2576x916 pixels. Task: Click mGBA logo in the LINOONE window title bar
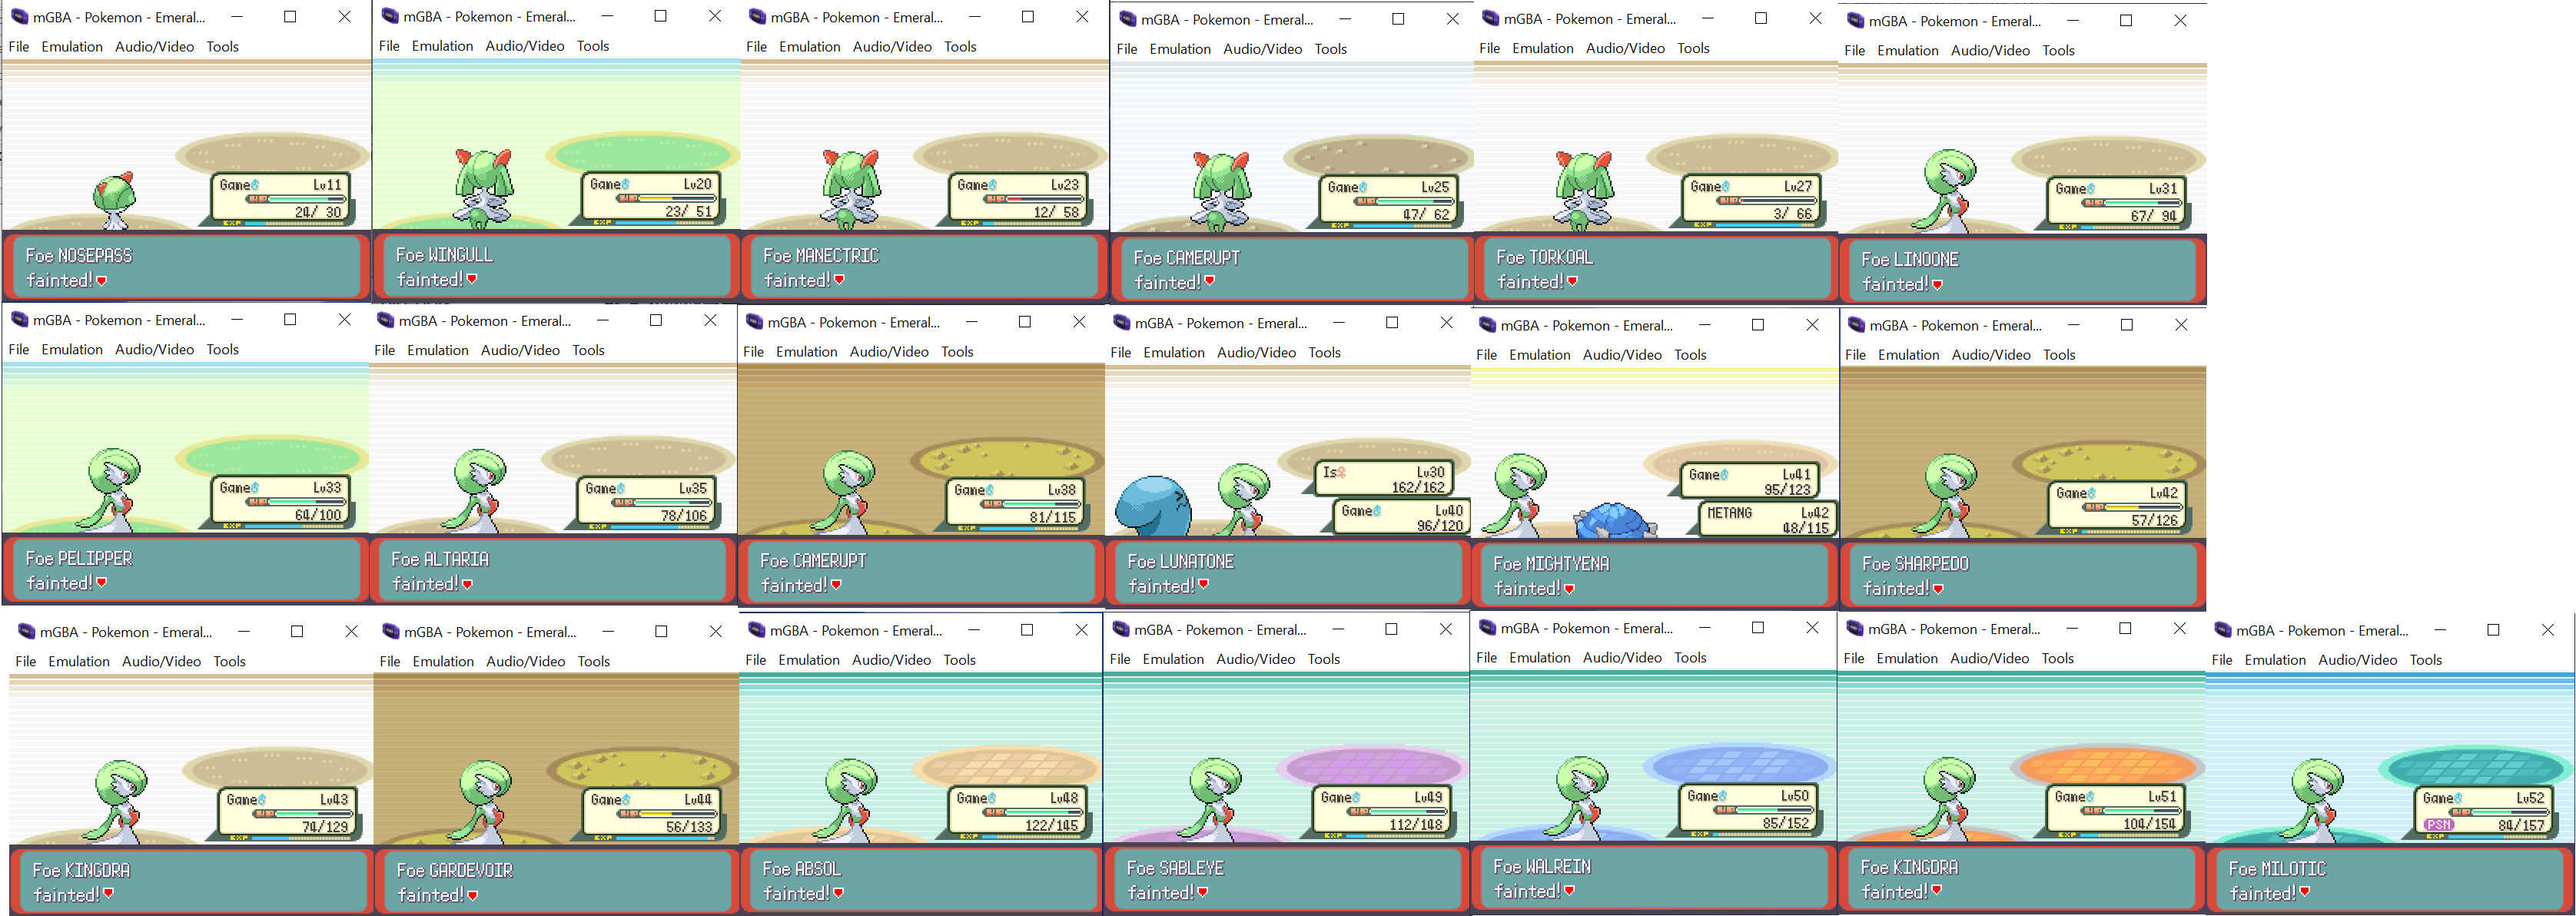(1855, 20)
